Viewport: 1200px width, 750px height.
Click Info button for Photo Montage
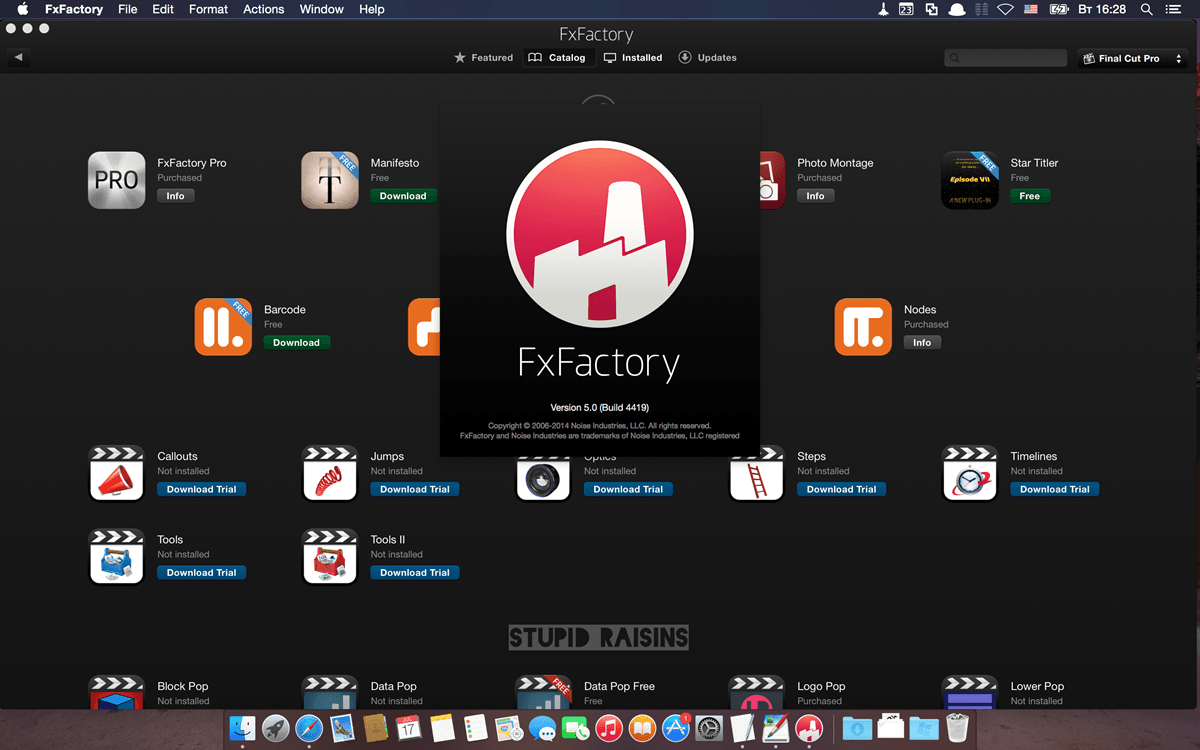tap(815, 196)
